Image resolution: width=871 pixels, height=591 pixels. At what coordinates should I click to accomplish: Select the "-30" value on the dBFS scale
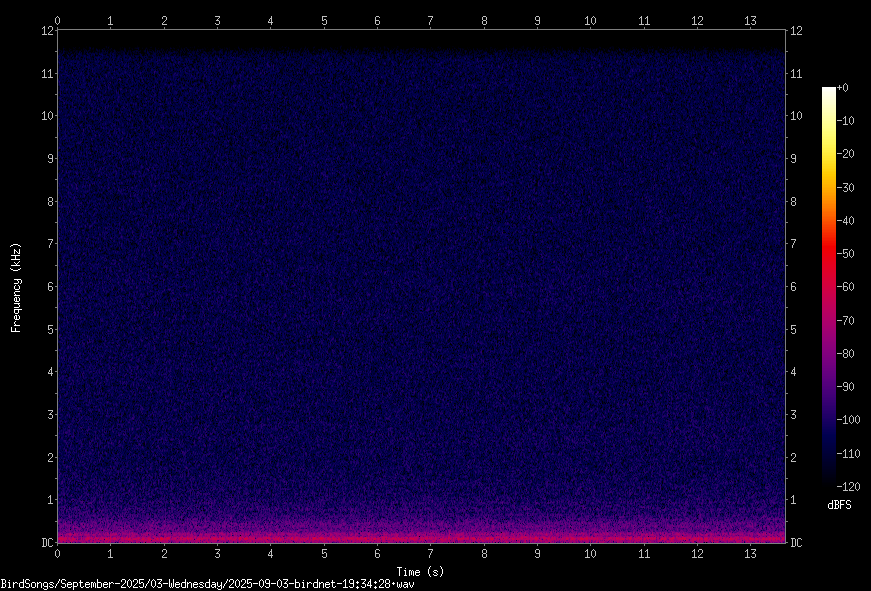[x=846, y=188]
